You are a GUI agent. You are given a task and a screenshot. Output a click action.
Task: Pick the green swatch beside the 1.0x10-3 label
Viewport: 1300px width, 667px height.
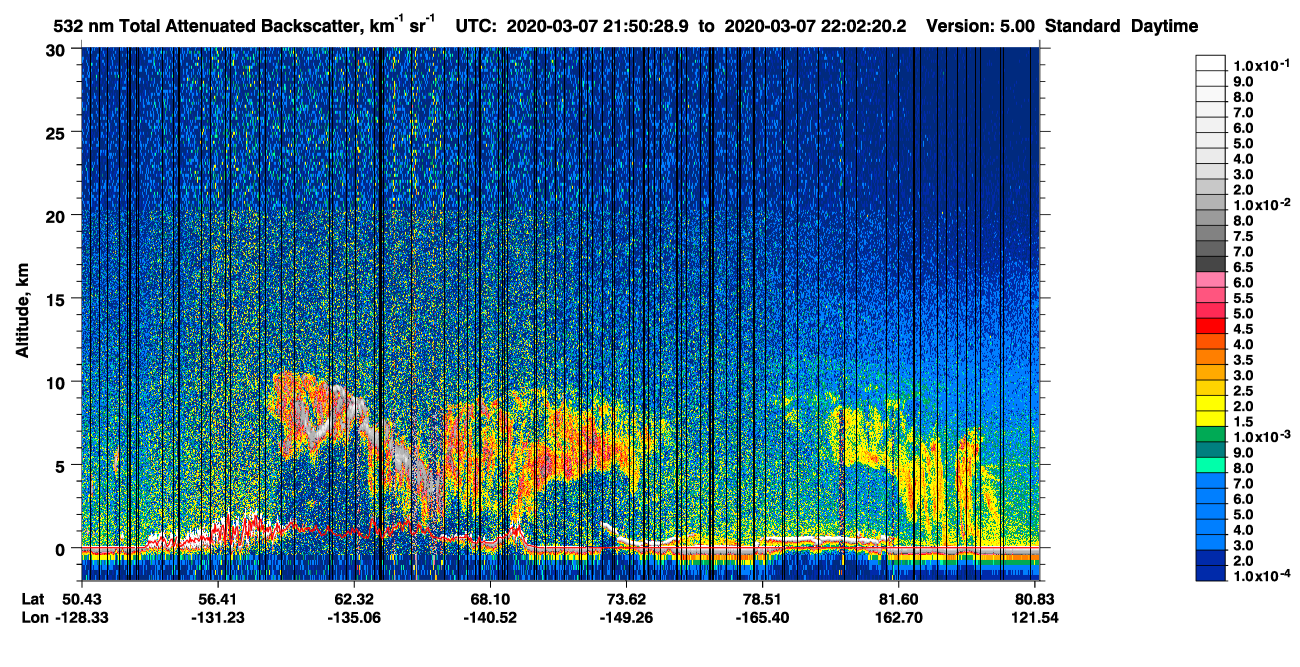[1211, 433]
